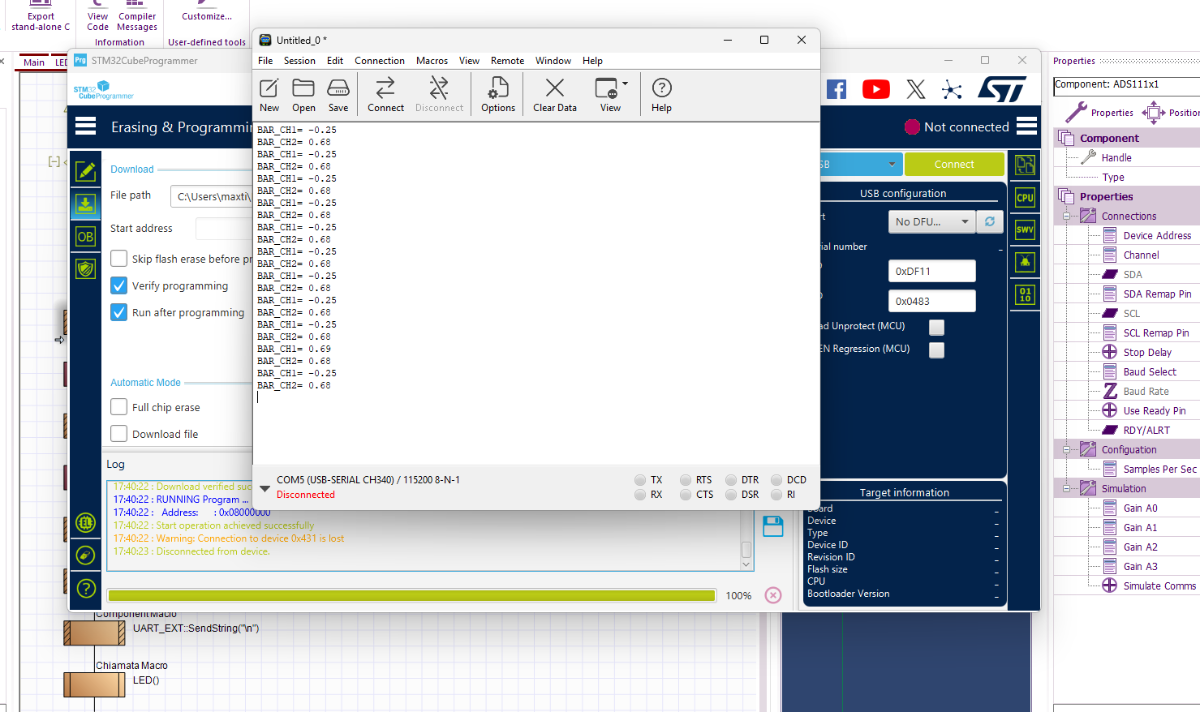The image size is (1200, 712).
Task: Check the Full chip erase option
Action: pyautogui.click(x=119, y=408)
